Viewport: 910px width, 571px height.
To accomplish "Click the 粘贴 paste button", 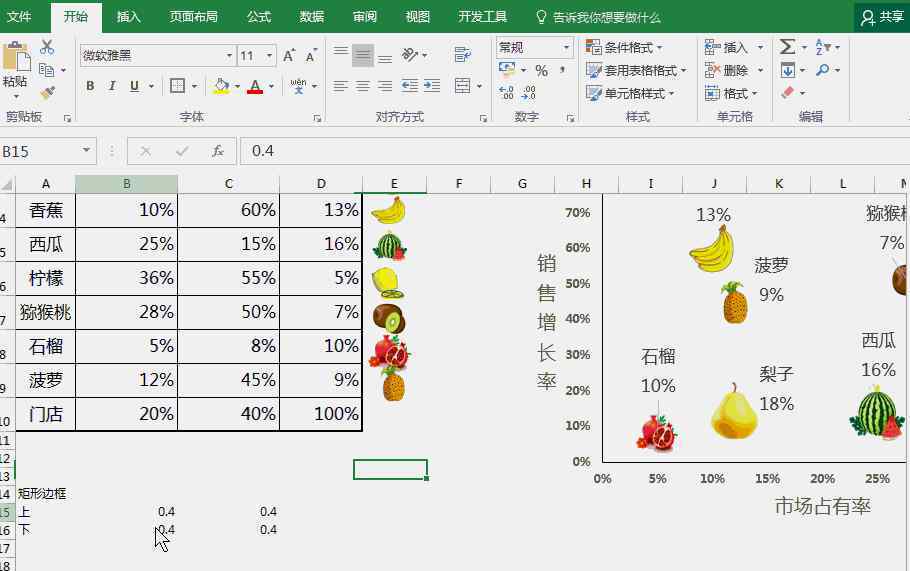I will pos(15,70).
